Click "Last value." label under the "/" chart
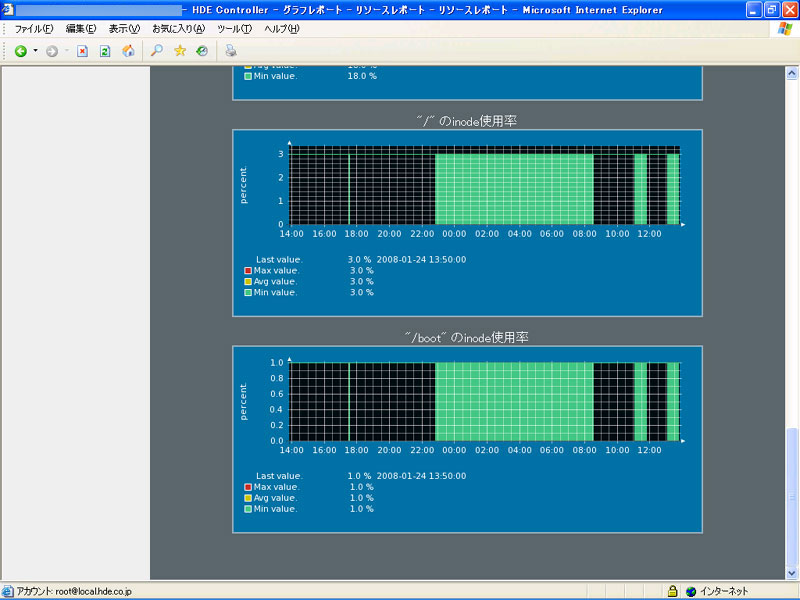Screen dimensions: 800x600 pos(279,260)
